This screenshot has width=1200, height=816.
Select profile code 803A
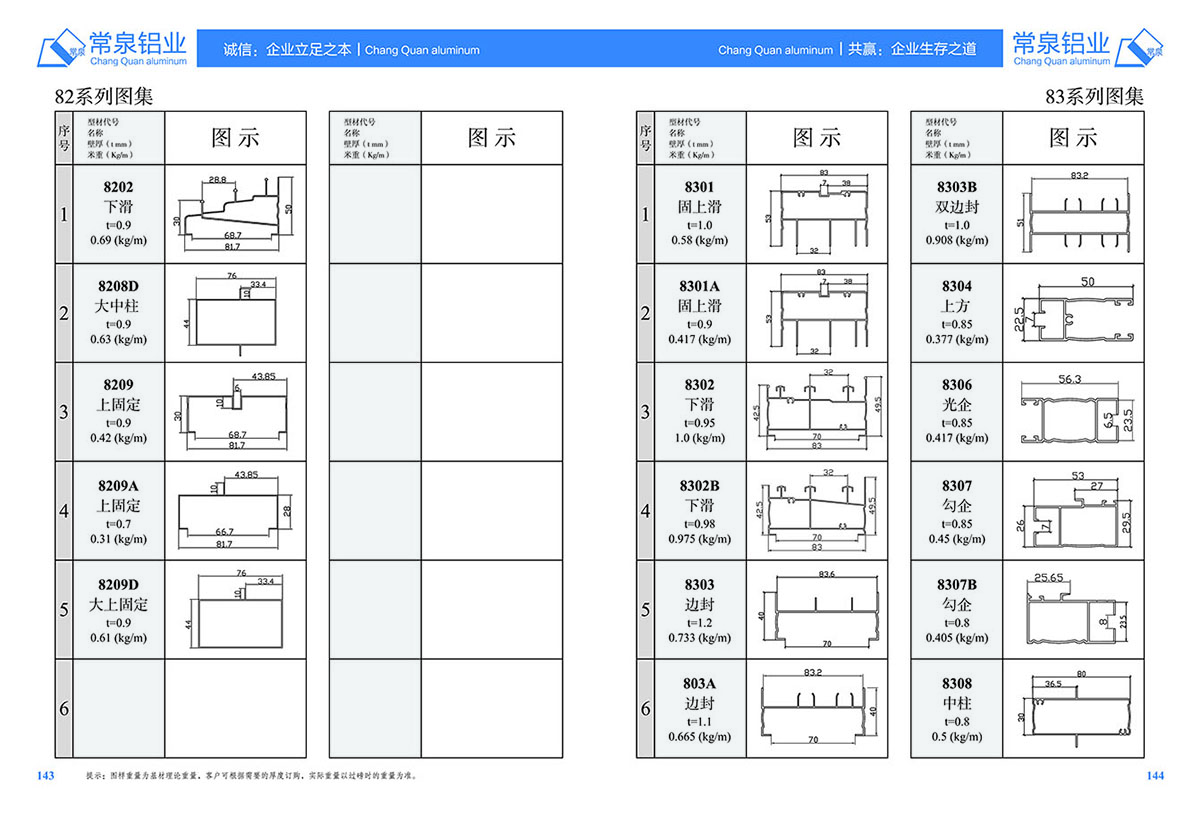coord(700,683)
